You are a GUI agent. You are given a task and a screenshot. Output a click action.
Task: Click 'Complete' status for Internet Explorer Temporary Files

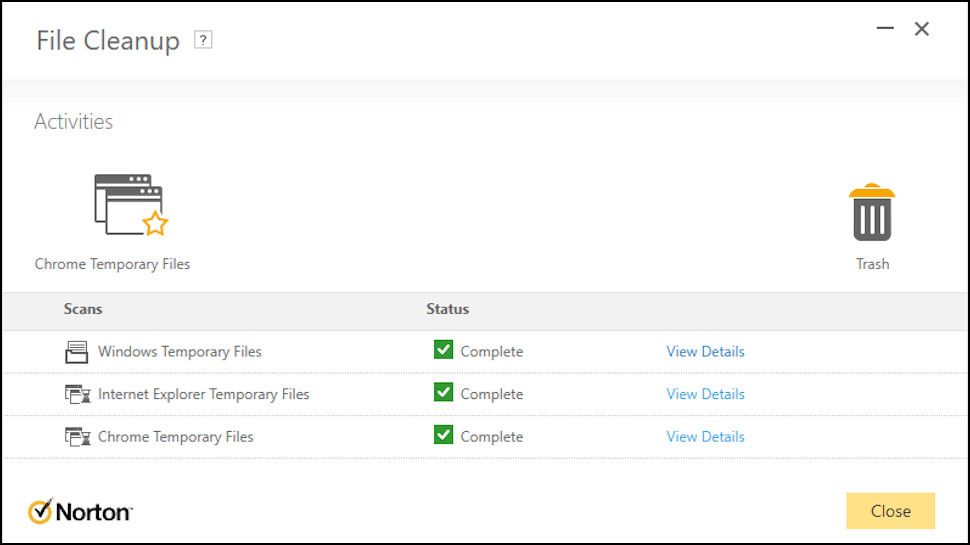tap(492, 394)
